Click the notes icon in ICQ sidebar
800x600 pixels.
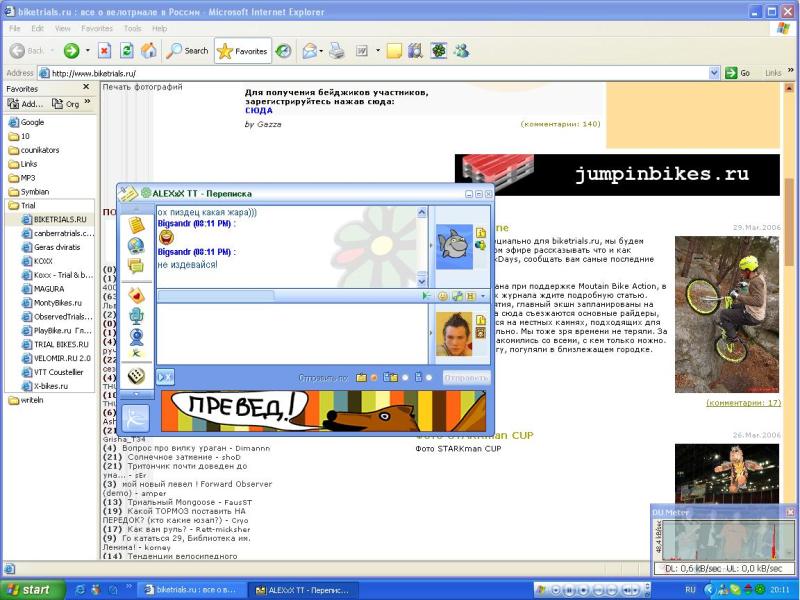(135, 224)
